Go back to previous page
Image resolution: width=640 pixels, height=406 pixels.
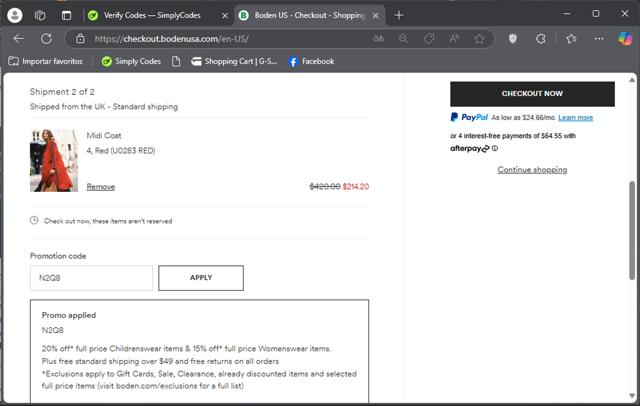click(18, 39)
